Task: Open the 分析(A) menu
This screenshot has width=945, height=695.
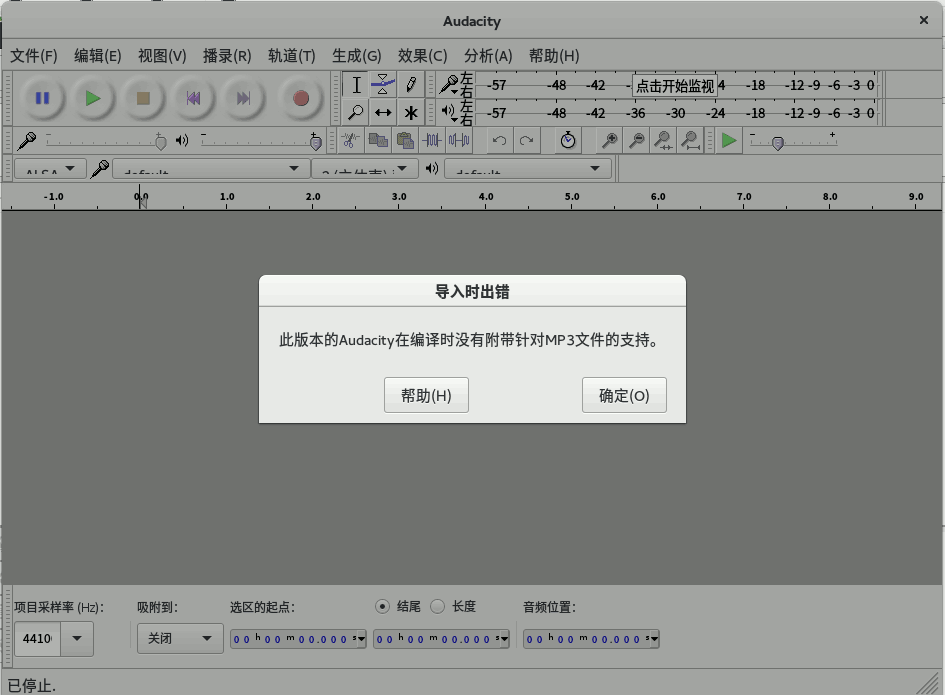Action: point(488,56)
